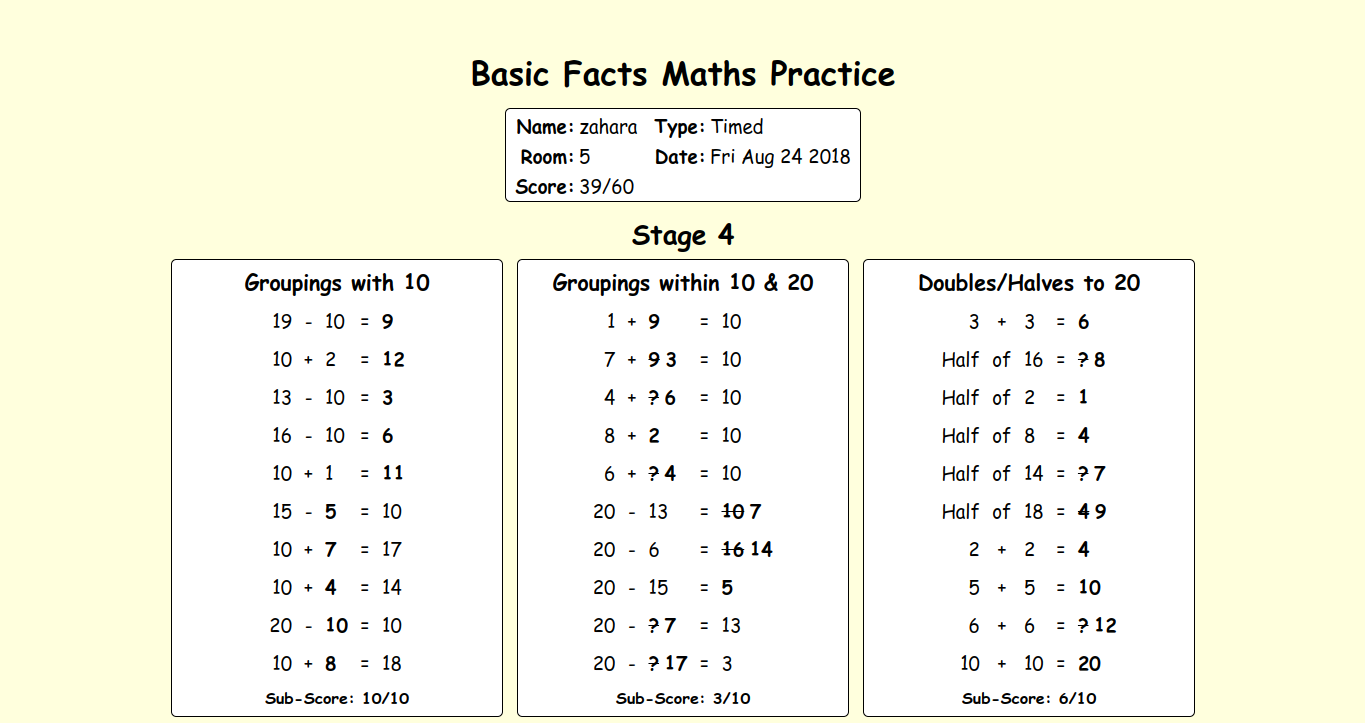
Task: Select the name value zahara
Action: point(608,127)
